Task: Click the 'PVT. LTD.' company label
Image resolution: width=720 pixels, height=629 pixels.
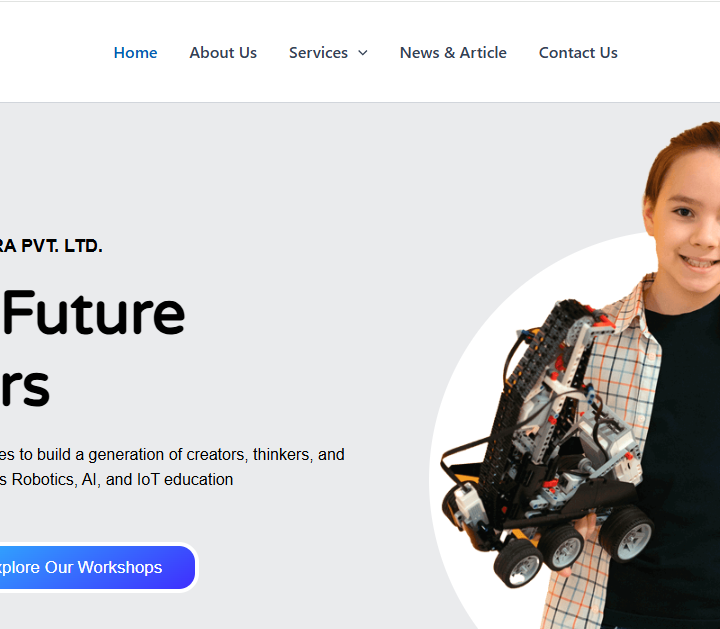Action: pos(62,246)
